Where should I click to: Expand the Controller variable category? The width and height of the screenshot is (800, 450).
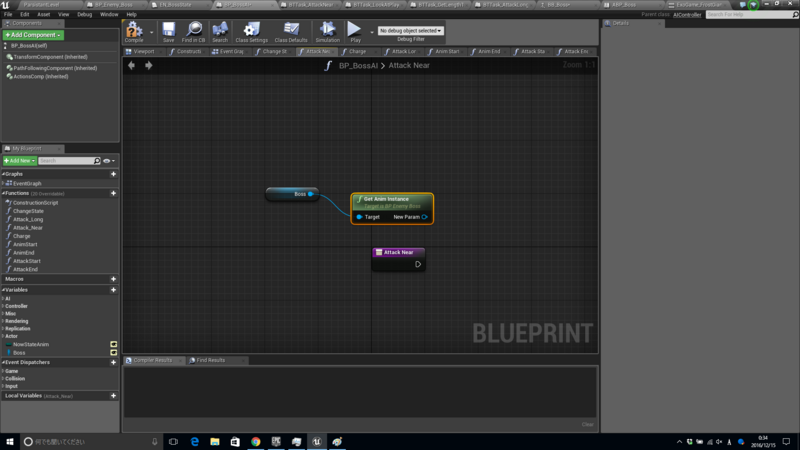click(x=3, y=306)
